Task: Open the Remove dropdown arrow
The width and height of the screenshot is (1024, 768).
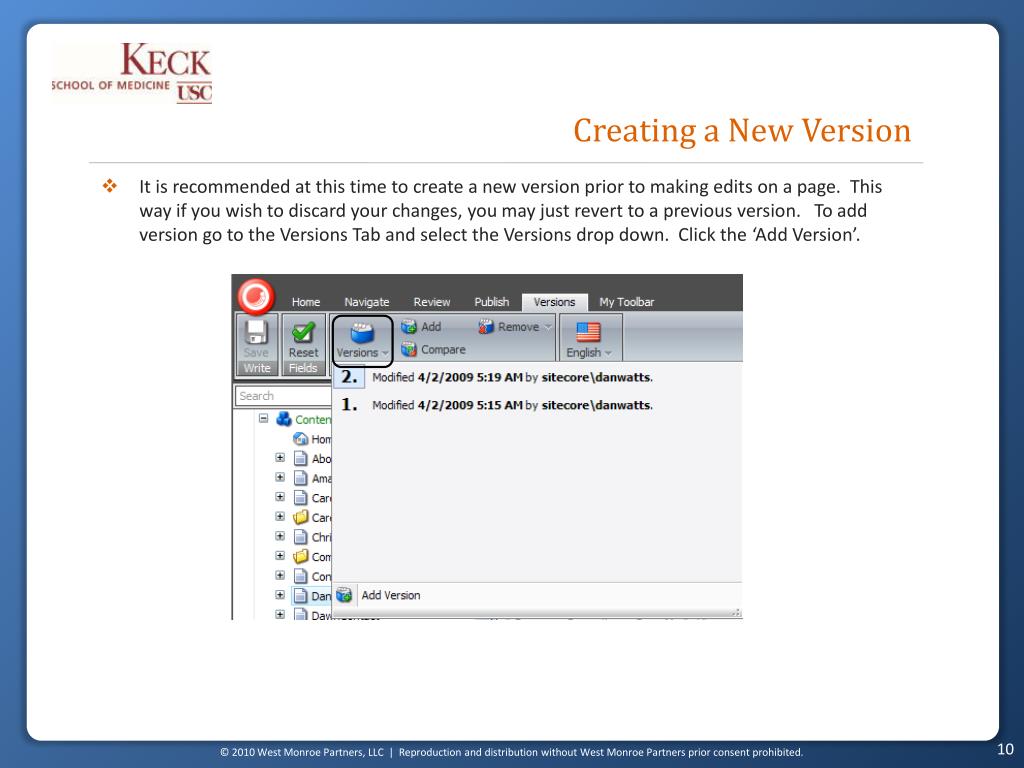Action: [x=548, y=327]
